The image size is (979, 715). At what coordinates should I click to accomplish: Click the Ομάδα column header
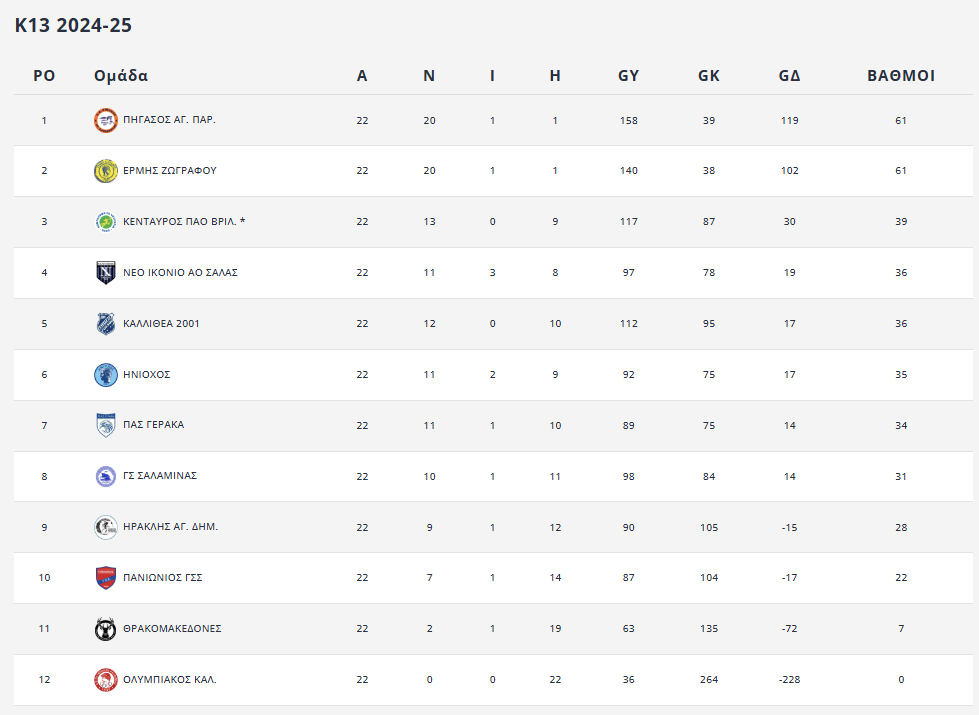121,76
